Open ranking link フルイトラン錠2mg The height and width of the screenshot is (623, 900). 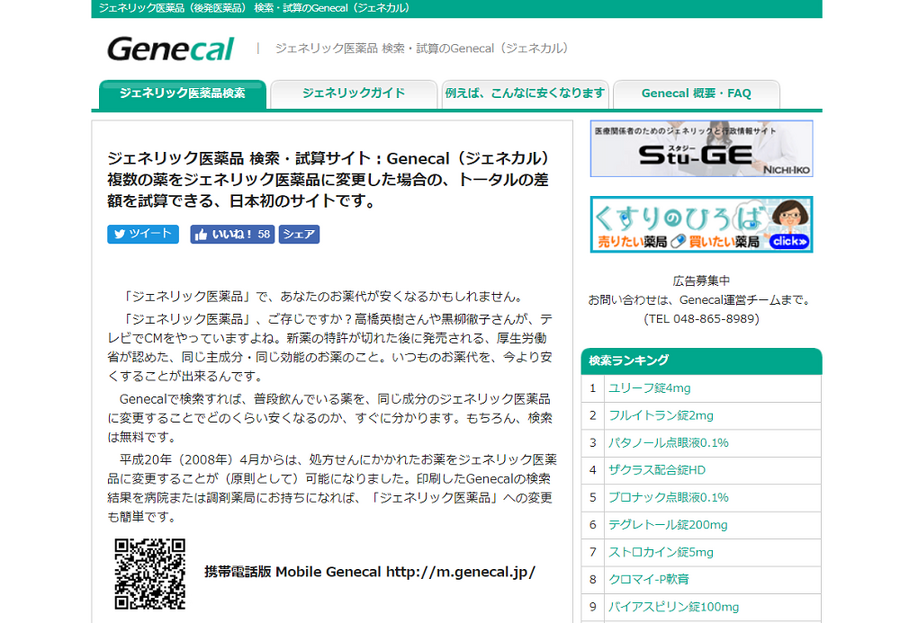tap(661, 416)
